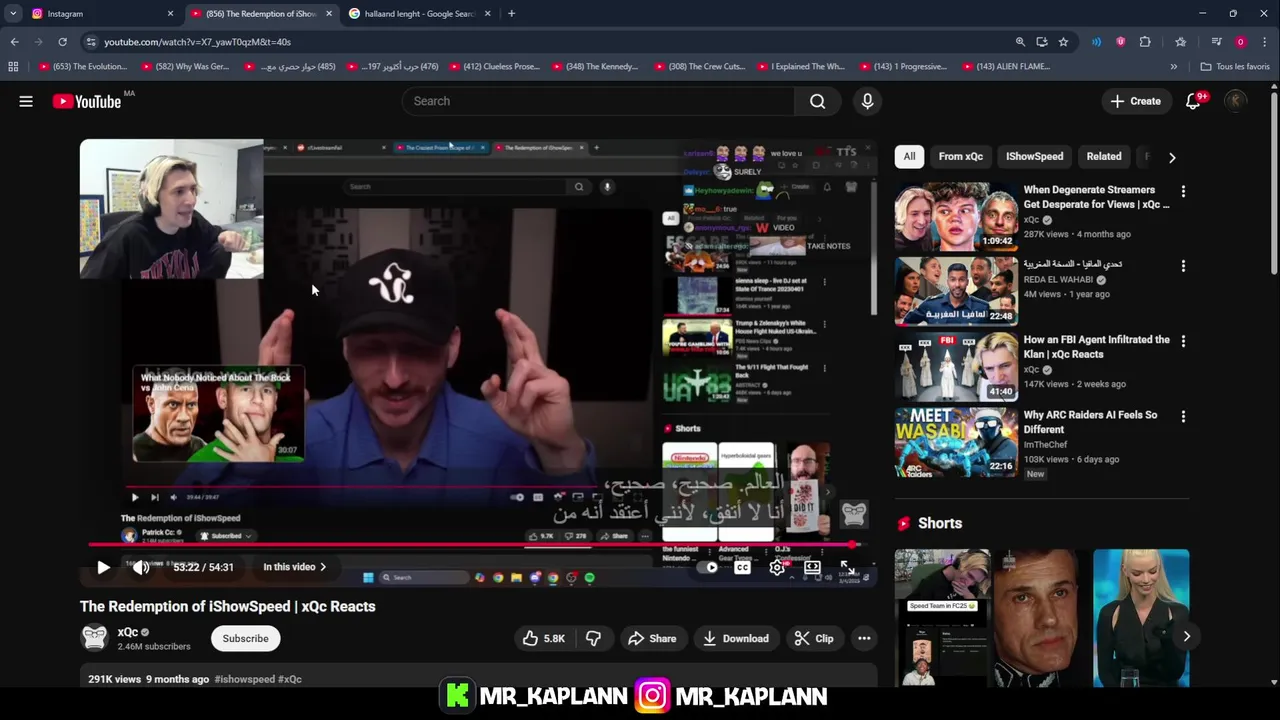Open the zoom magnifier in the address bar
The height and width of the screenshot is (720, 1280).
pos(1020,42)
